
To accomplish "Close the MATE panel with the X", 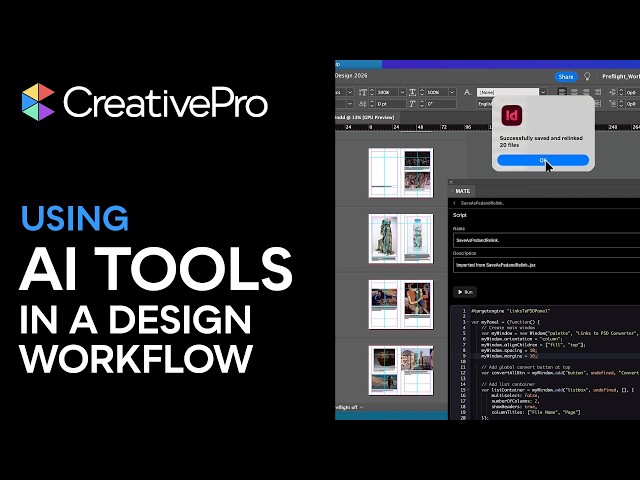I will coord(451,182).
